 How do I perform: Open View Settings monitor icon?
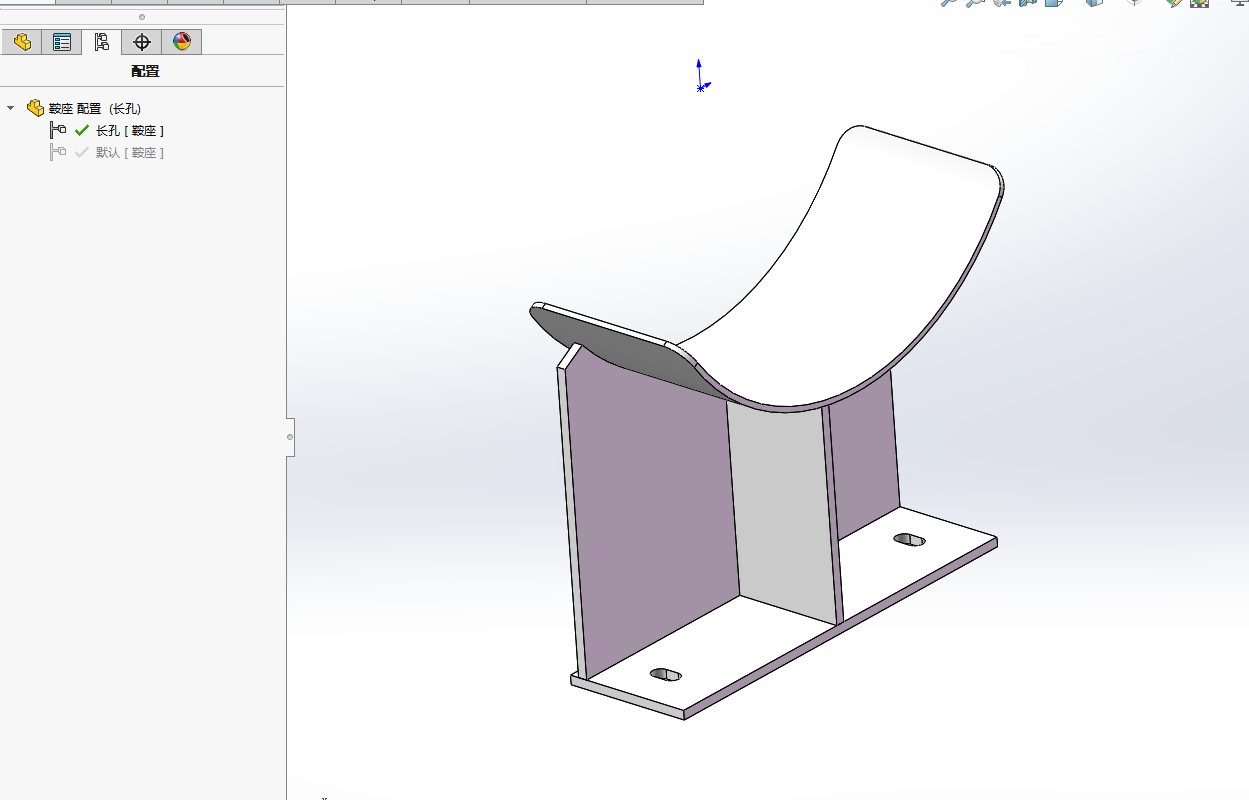pyautogui.click(x=1238, y=3)
